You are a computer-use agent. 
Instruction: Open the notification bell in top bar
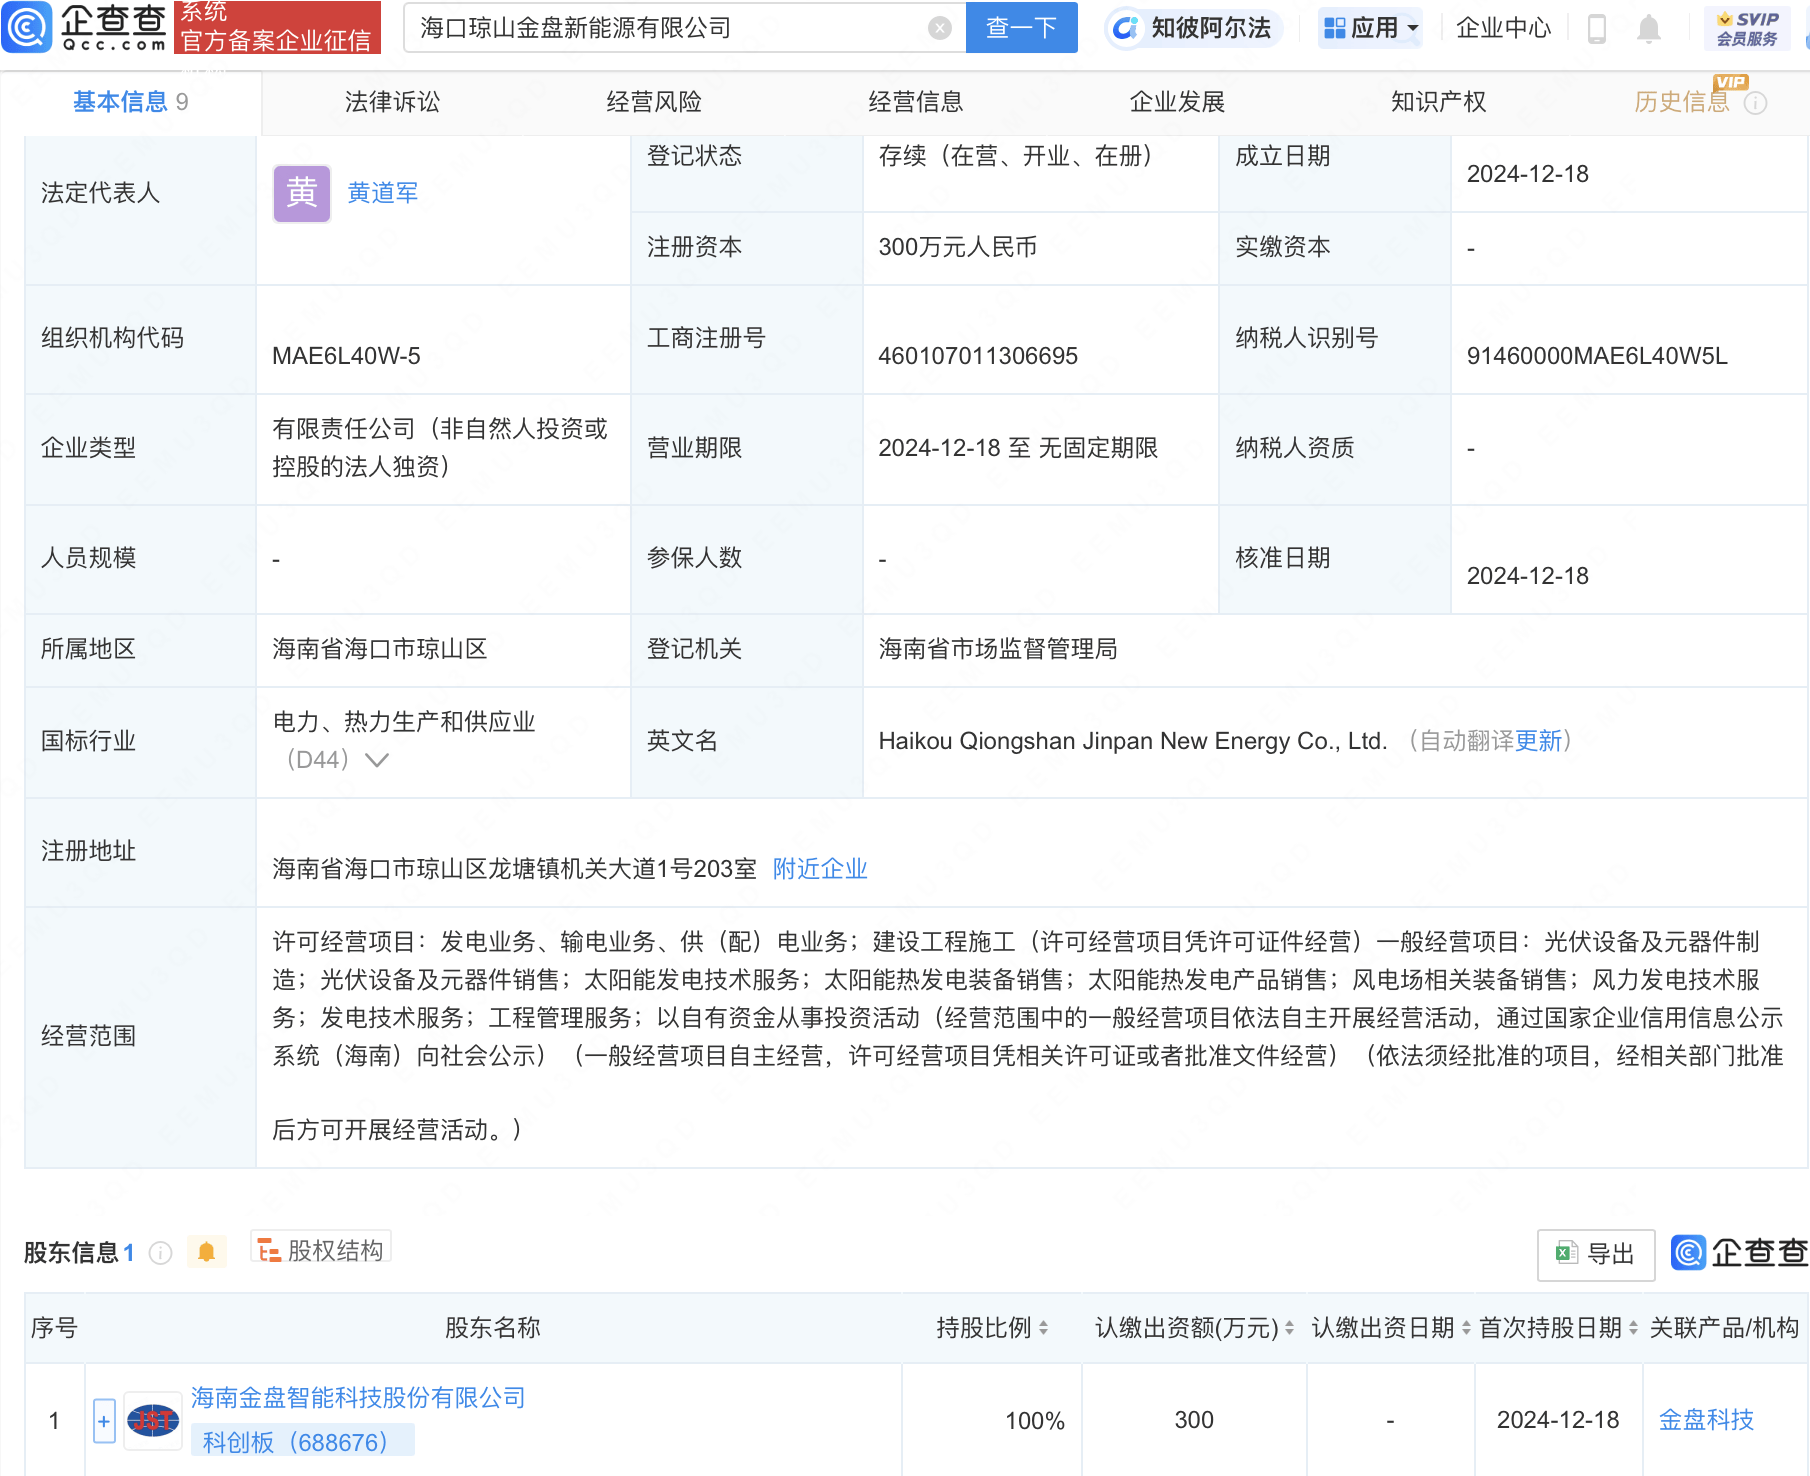1649,28
